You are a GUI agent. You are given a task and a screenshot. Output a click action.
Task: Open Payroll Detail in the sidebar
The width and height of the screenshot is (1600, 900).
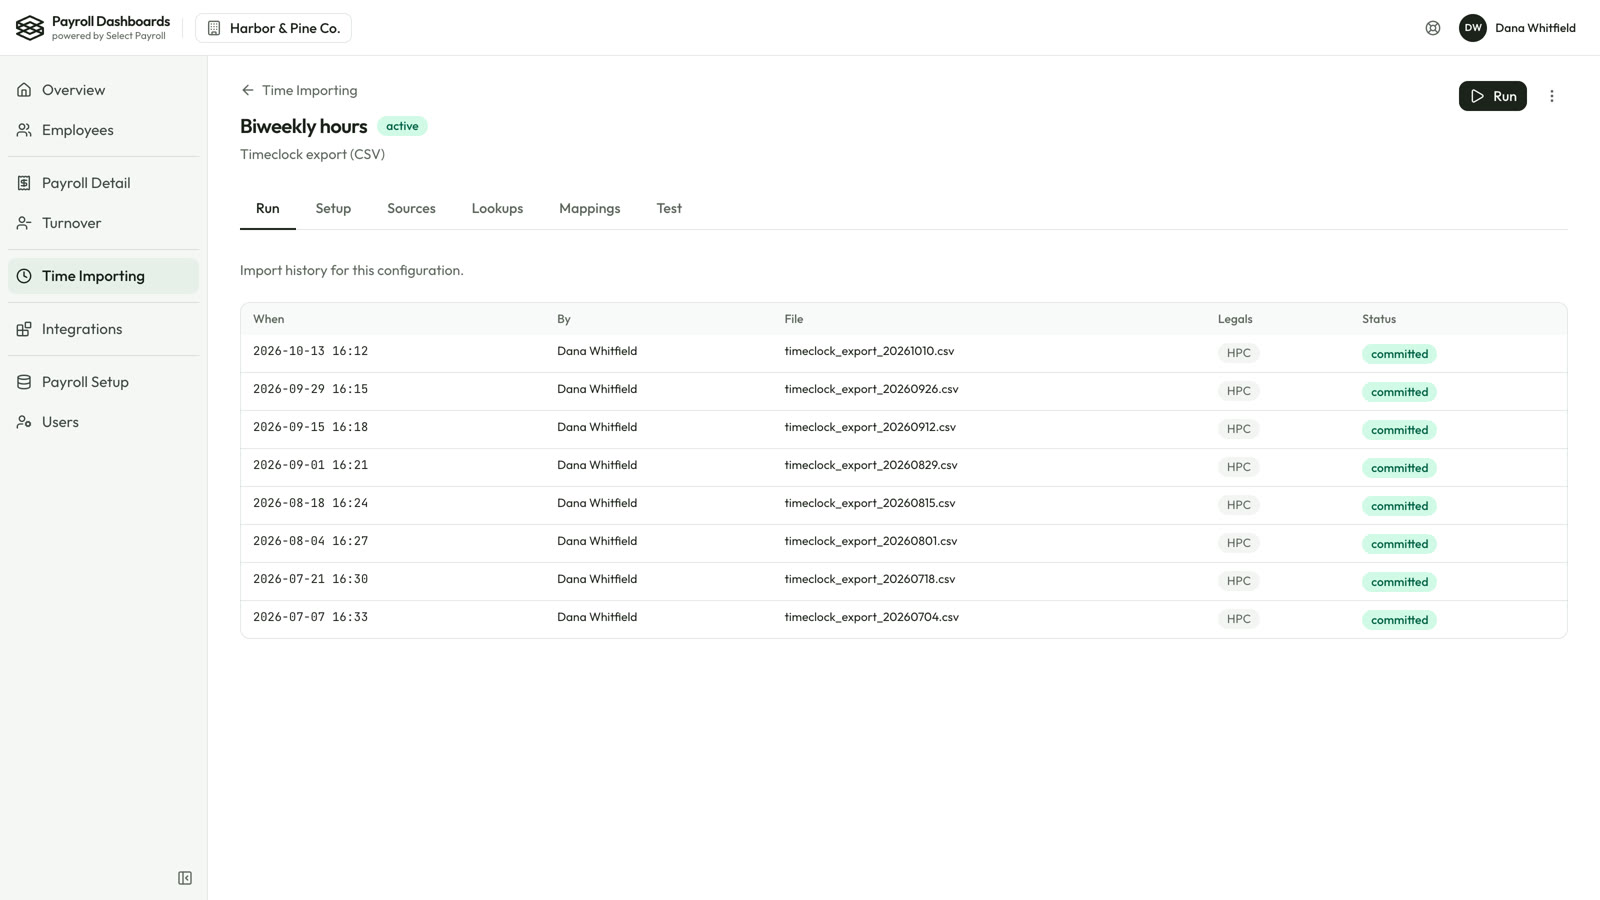pyautogui.click(x=103, y=183)
